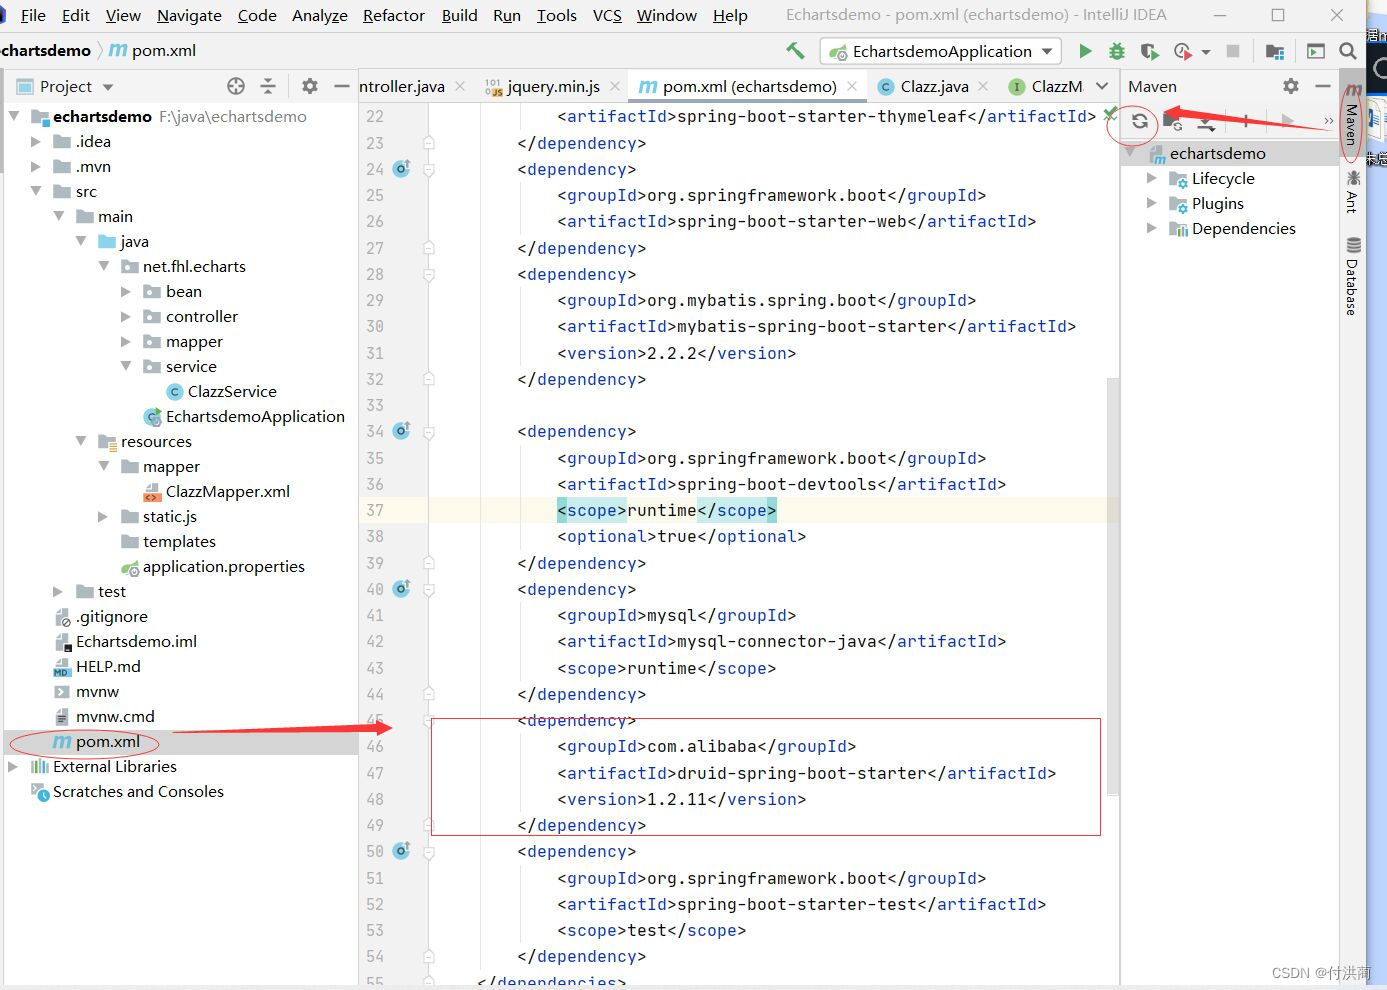Expand the Dependencies node in Maven
Image resolution: width=1387 pixels, height=990 pixels.
tap(1151, 228)
